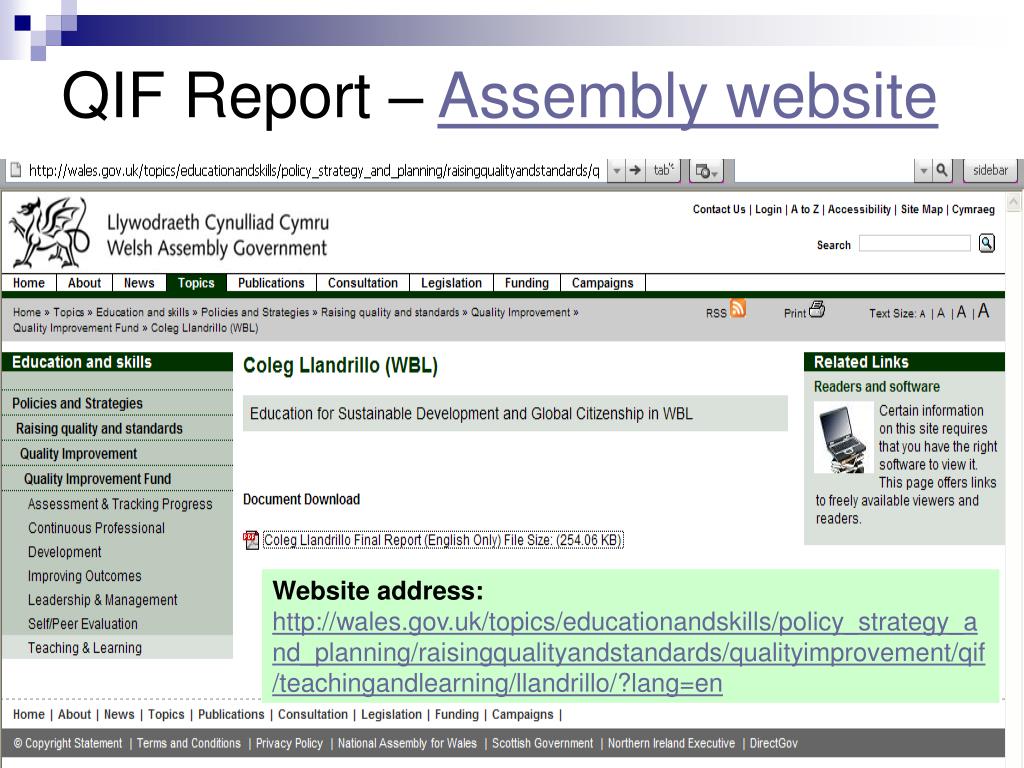Select the Consultation tab in main navigation
The height and width of the screenshot is (768, 1024).
362,283
